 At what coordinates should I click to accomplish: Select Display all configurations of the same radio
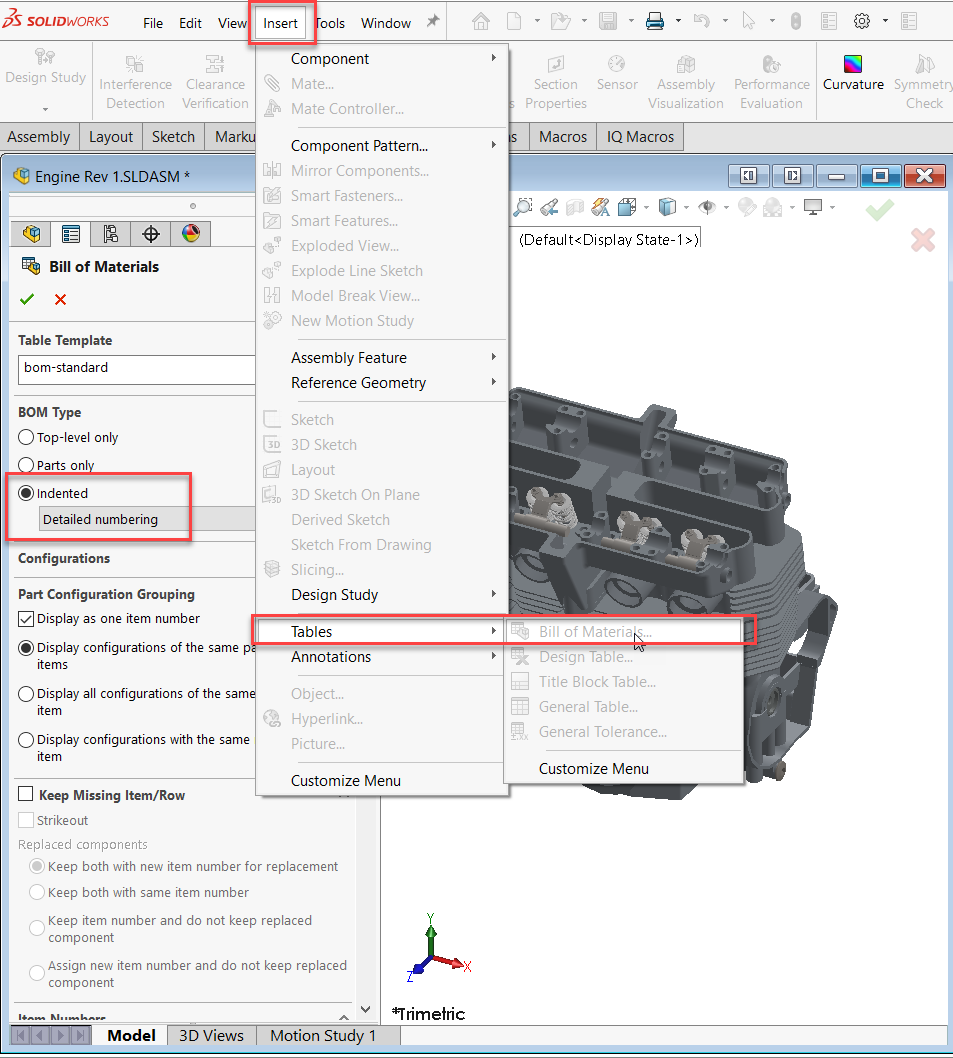tap(26, 694)
